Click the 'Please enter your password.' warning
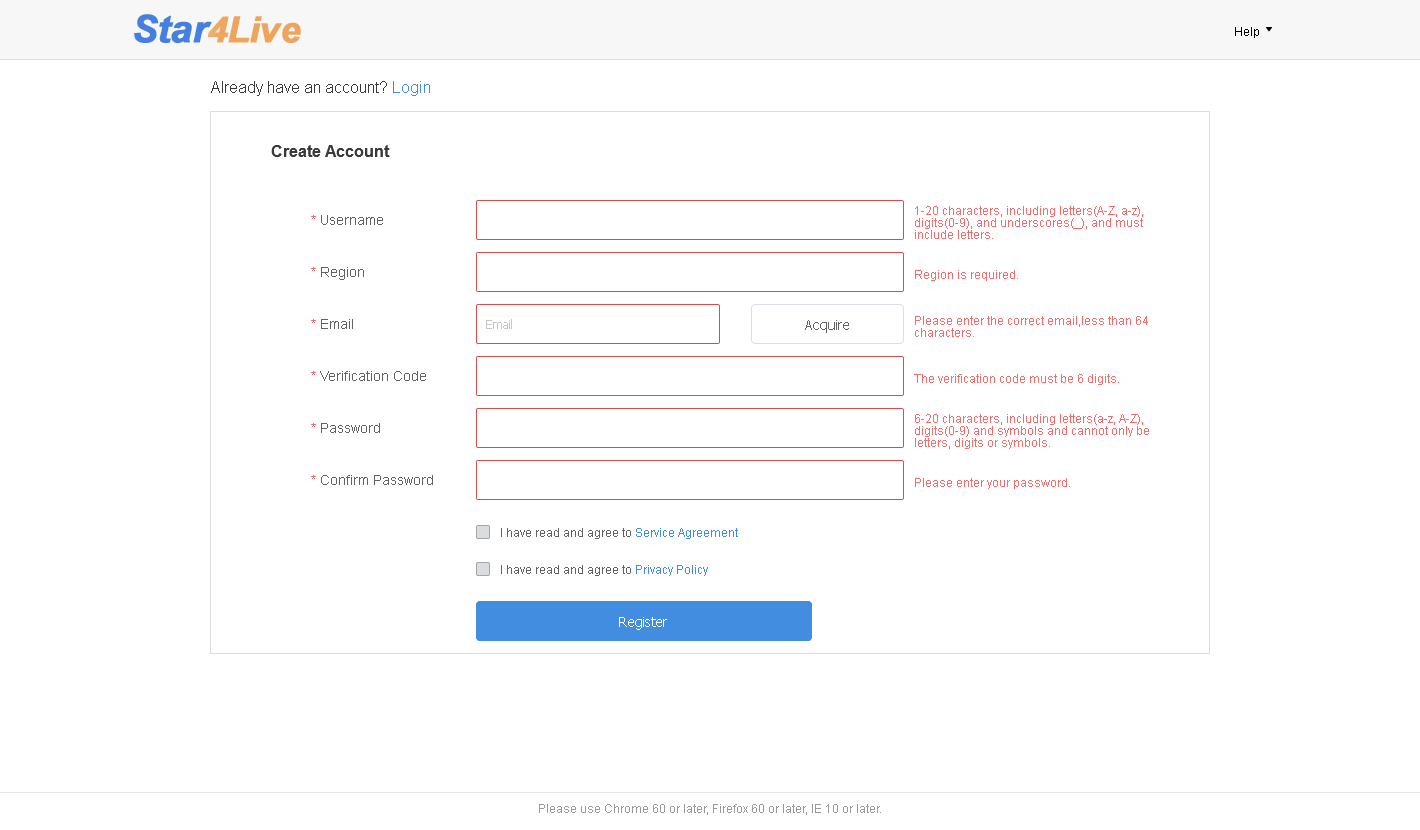The image size is (1420, 830). click(x=992, y=483)
